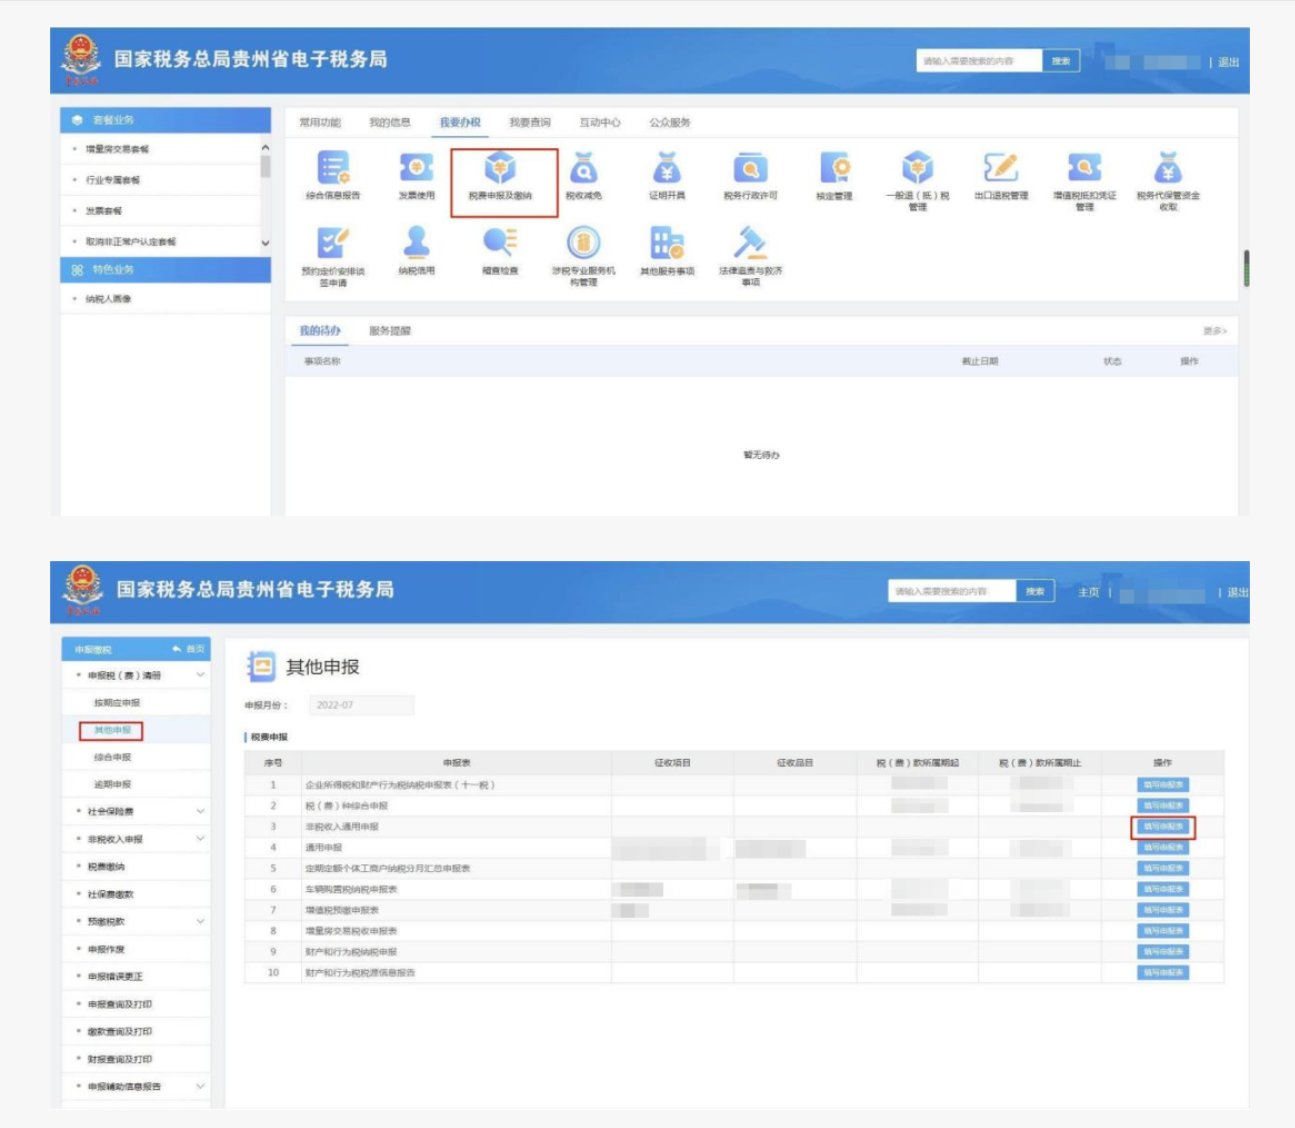Viewport: 1295px width, 1128px height.
Task: Click 填写申报表 for 非税收入通用申报
Action: (x=1163, y=827)
